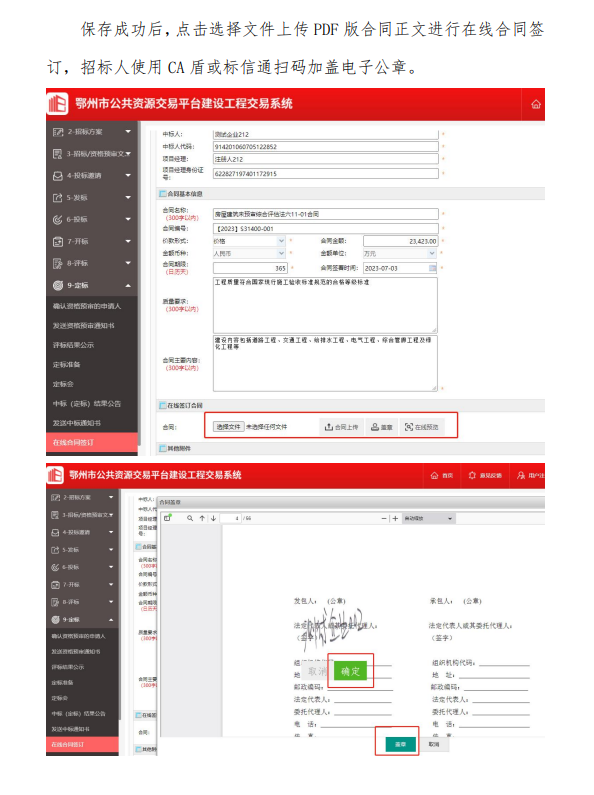This screenshot has height=795, width=594.
Task: Click 在线预览 preview icon button
Action: [x=422, y=427]
